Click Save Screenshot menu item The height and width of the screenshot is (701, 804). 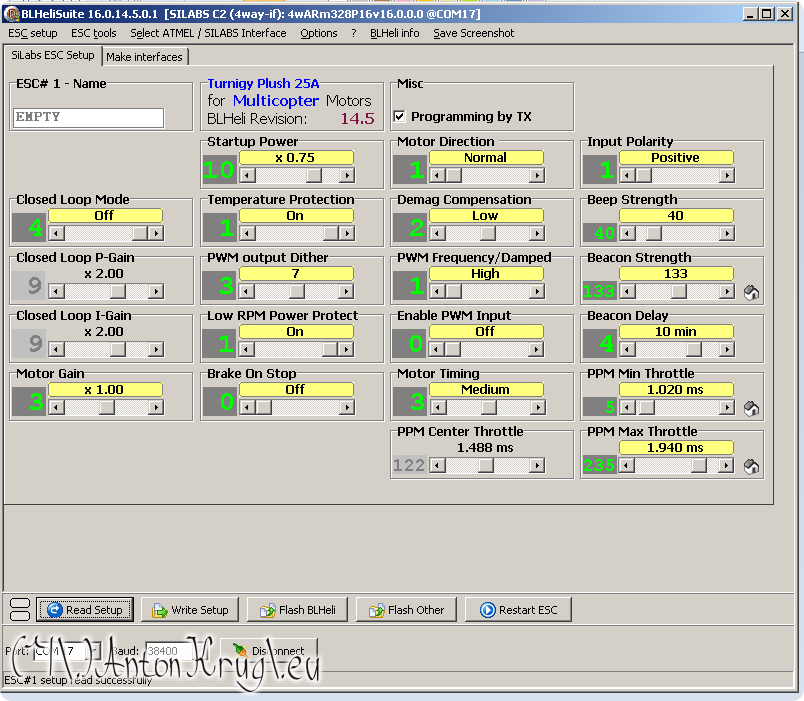click(x=473, y=33)
